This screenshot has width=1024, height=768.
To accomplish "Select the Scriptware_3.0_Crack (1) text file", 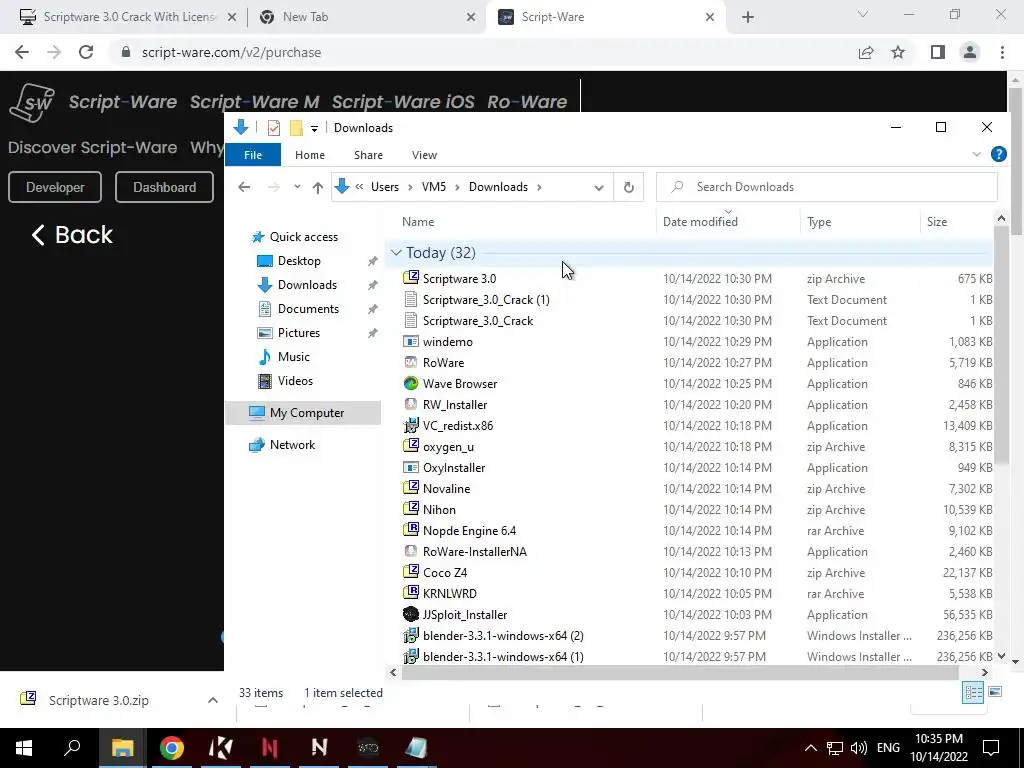I will coord(486,300).
